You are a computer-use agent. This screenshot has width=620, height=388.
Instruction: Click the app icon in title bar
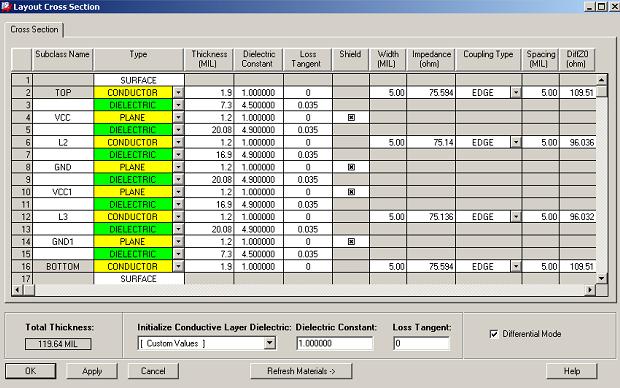(x=6, y=7)
